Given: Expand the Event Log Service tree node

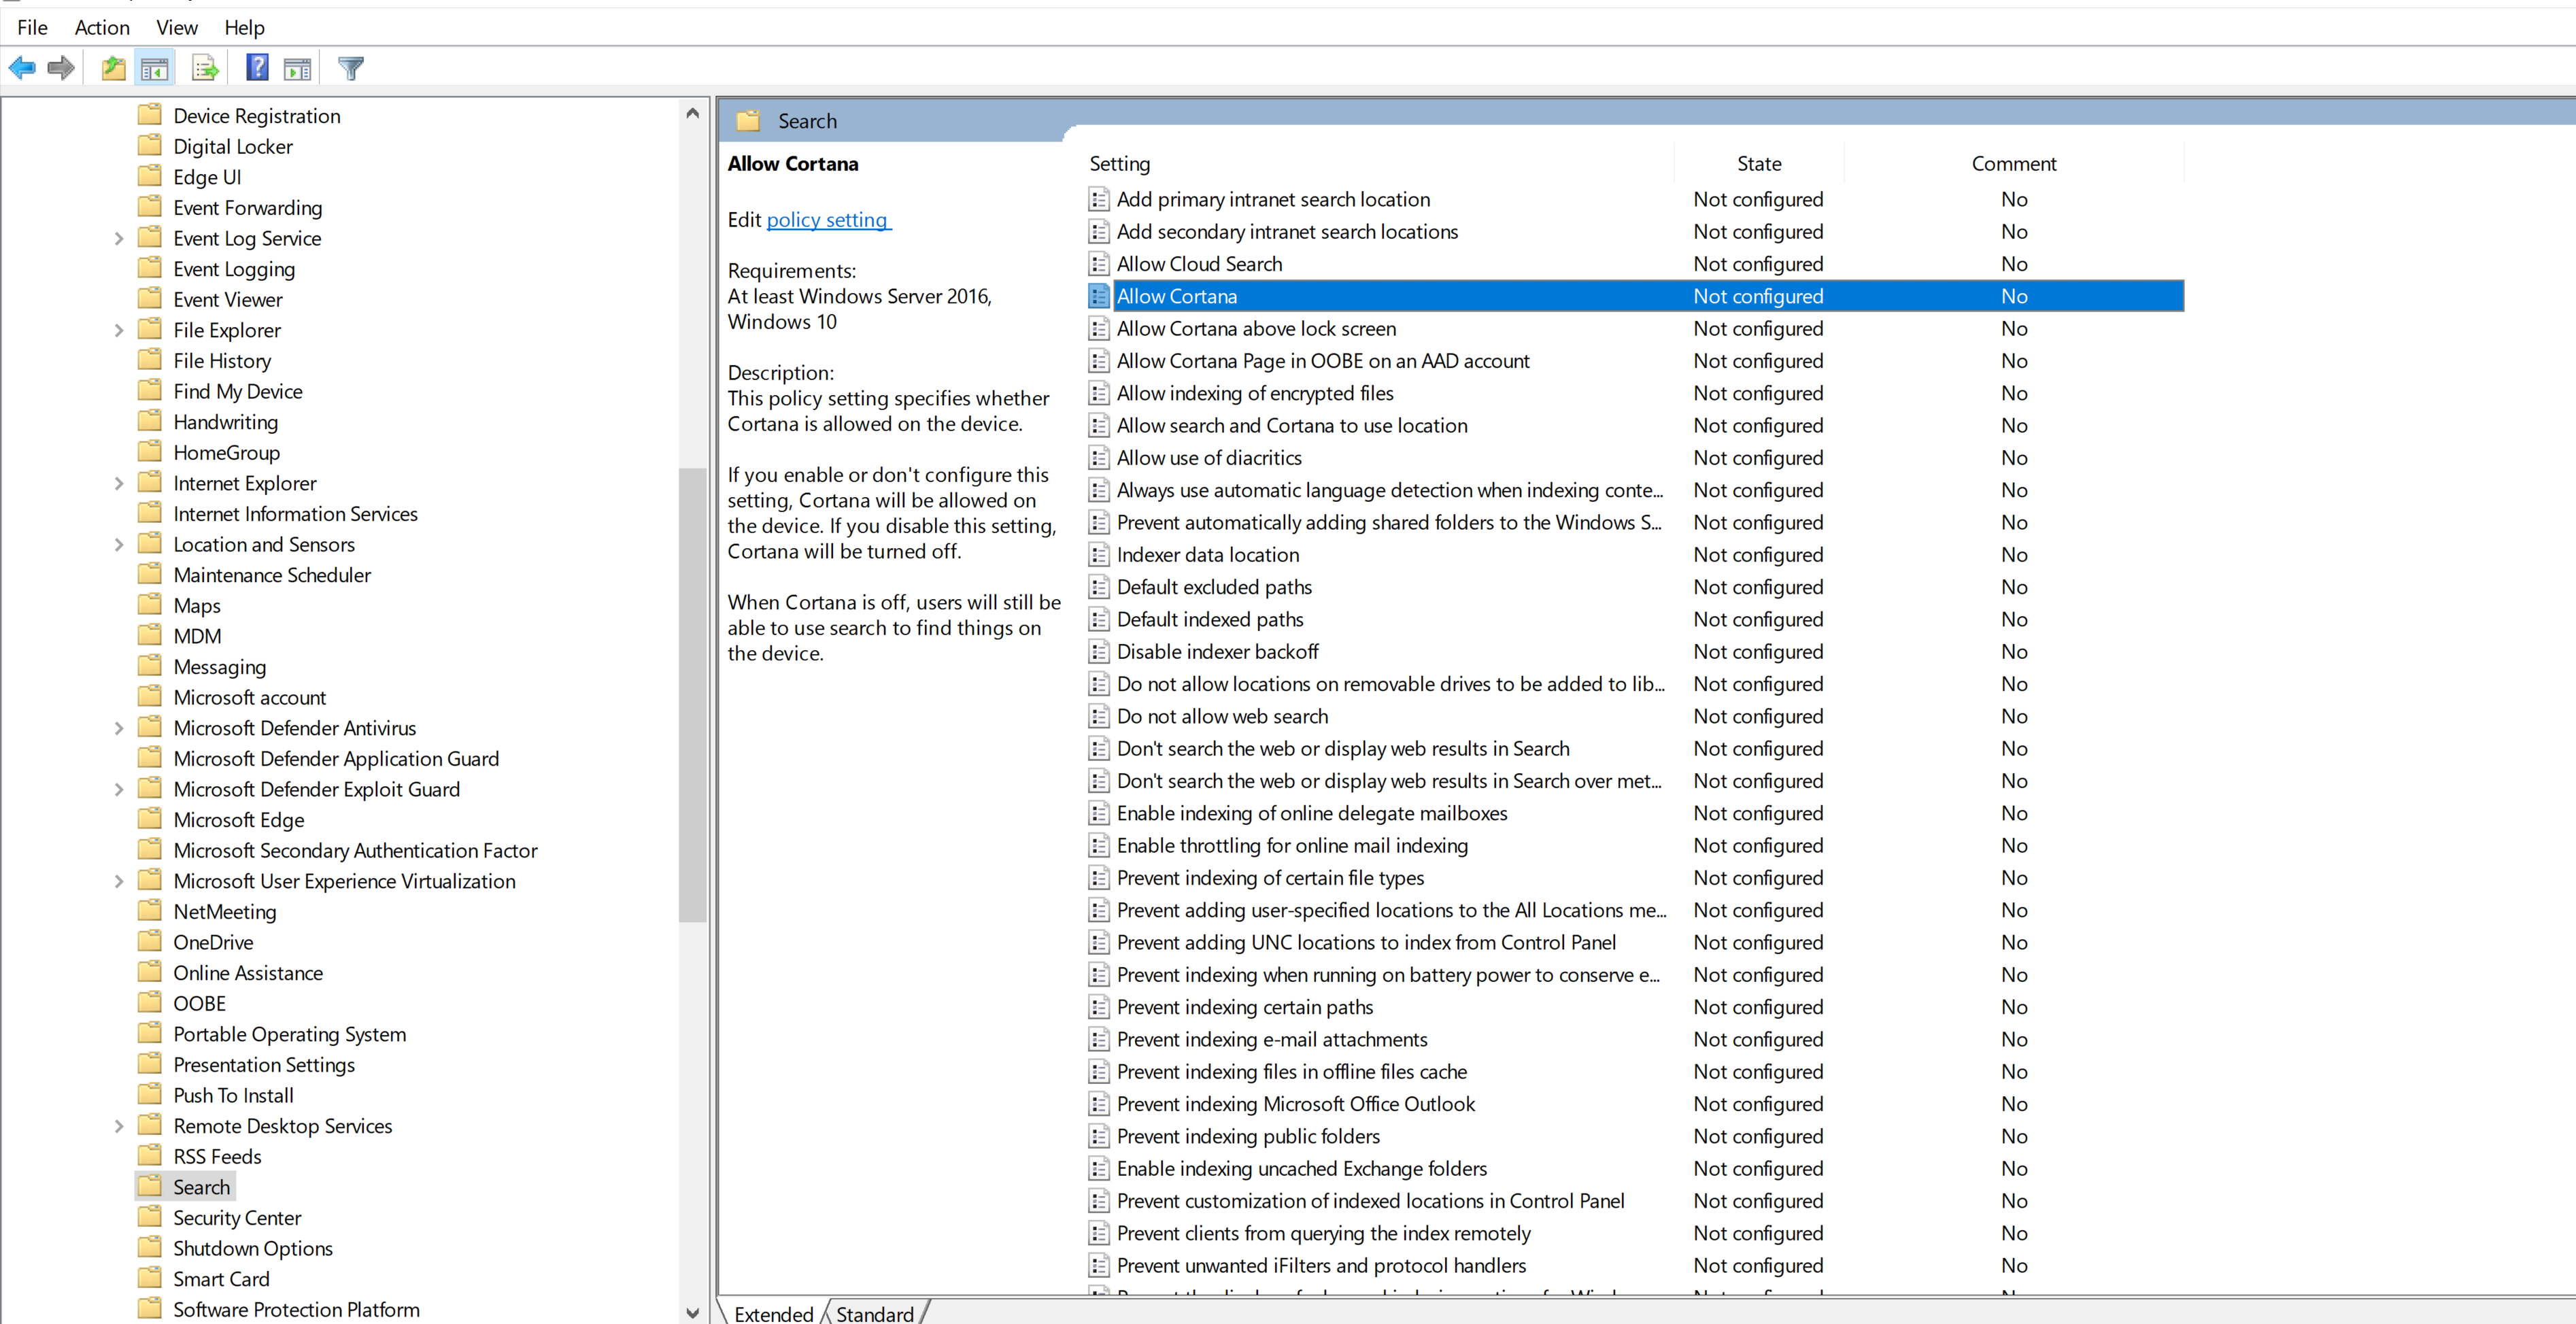Looking at the screenshot, I should [x=119, y=239].
